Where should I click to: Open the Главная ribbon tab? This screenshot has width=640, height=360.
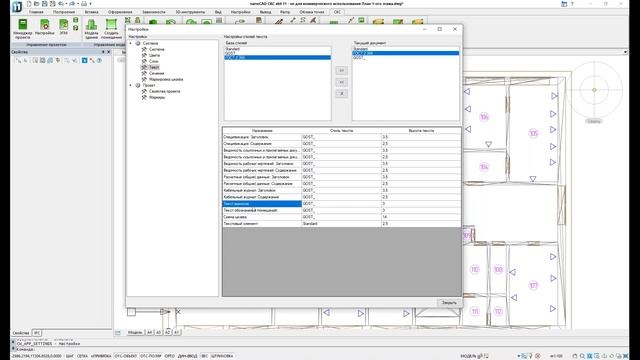point(36,12)
